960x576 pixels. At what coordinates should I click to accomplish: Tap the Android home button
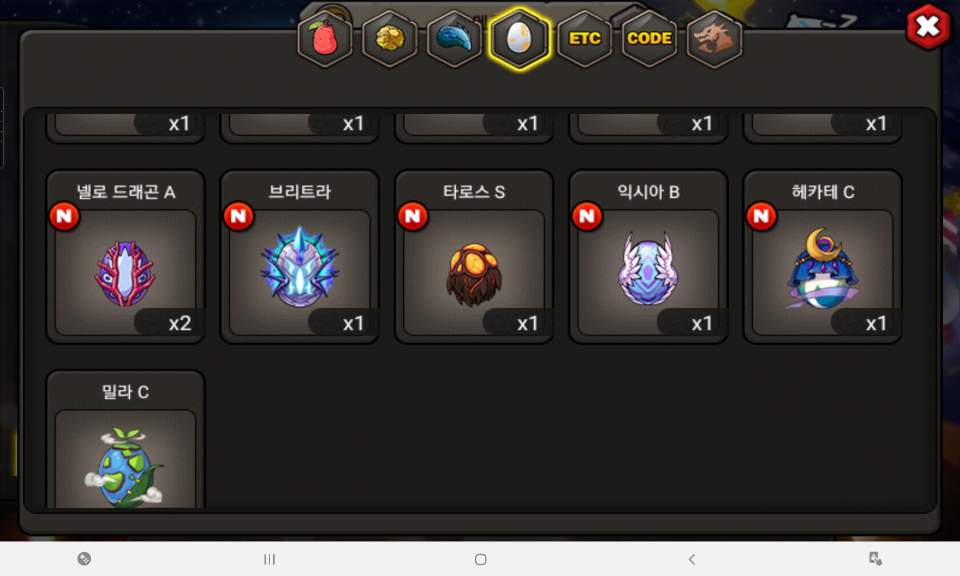coord(481,559)
